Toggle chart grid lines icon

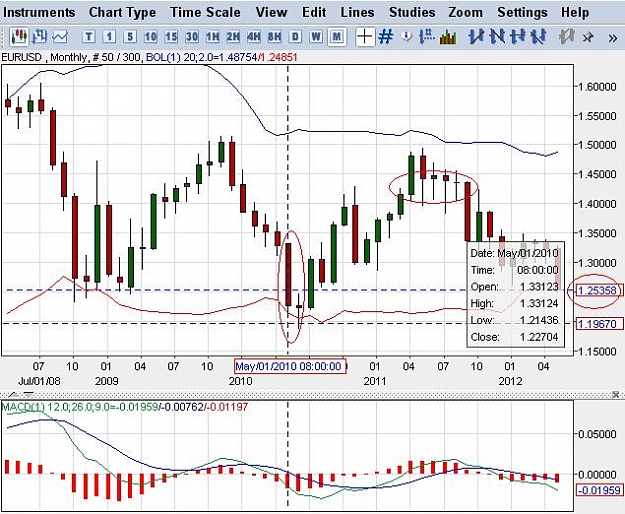[385, 37]
